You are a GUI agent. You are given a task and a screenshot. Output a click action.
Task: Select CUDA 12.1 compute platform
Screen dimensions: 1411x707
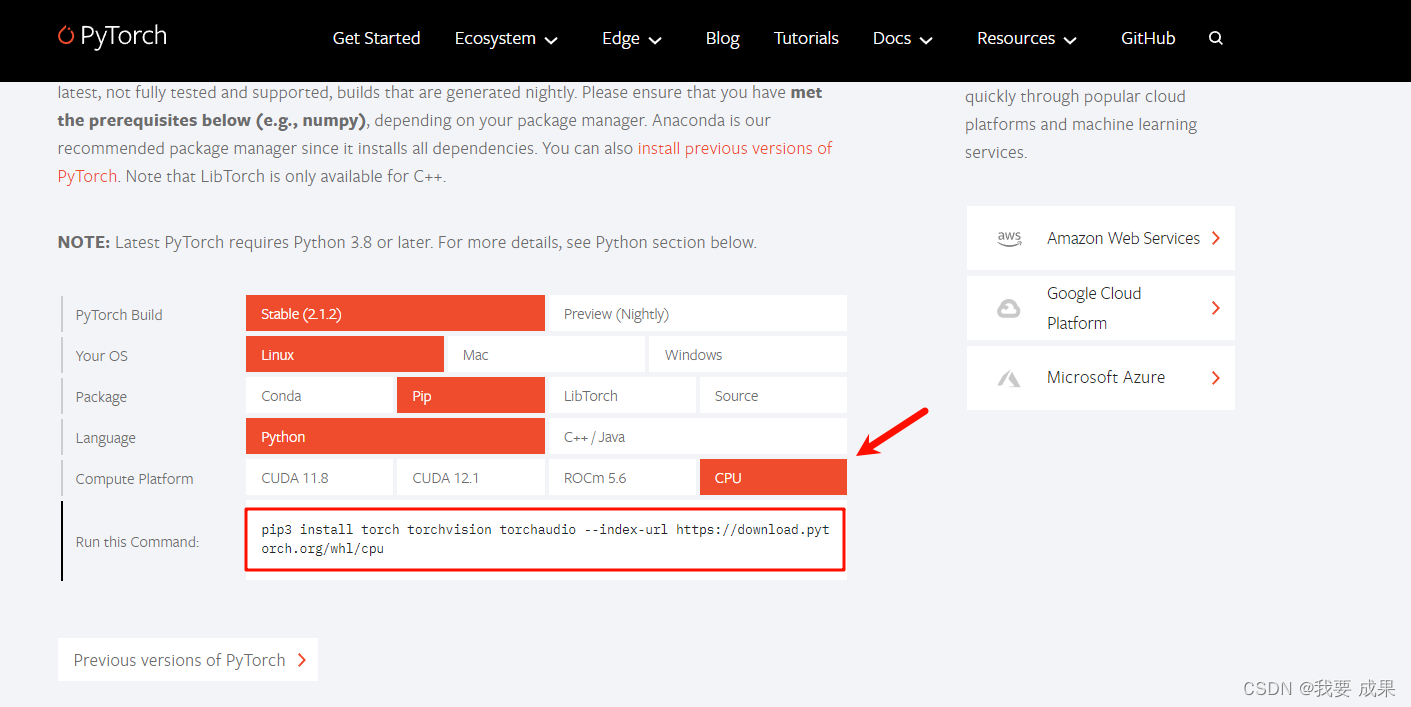(470, 478)
